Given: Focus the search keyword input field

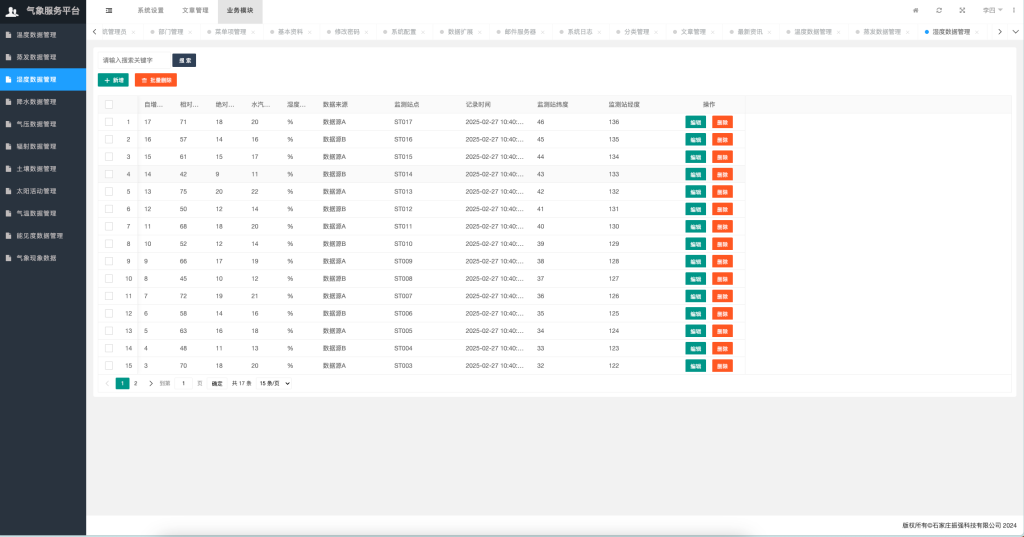Looking at the screenshot, I should pyautogui.click(x=134, y=60).
